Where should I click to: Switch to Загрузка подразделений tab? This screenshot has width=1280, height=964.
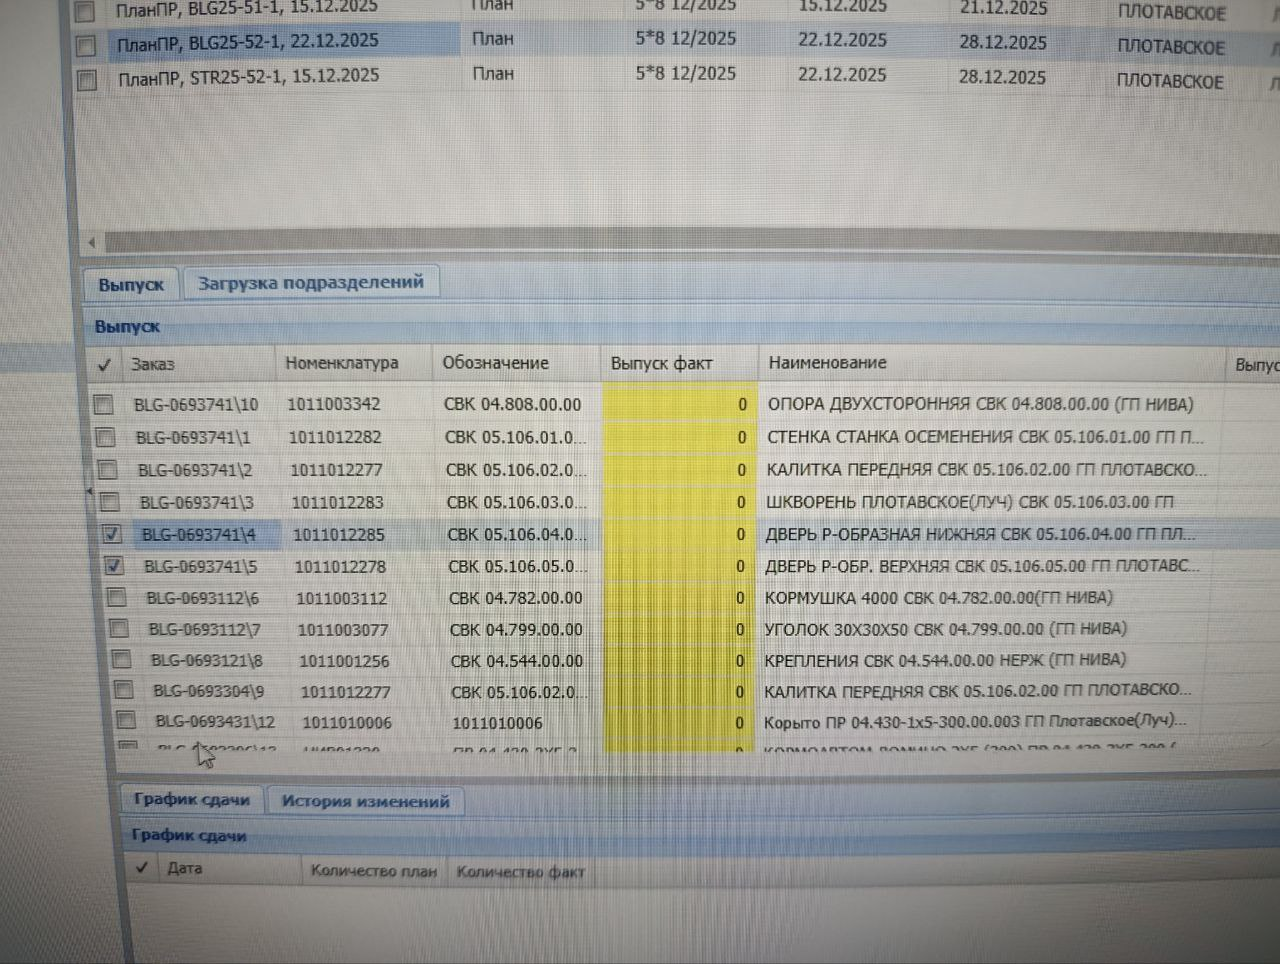[310, 283]
